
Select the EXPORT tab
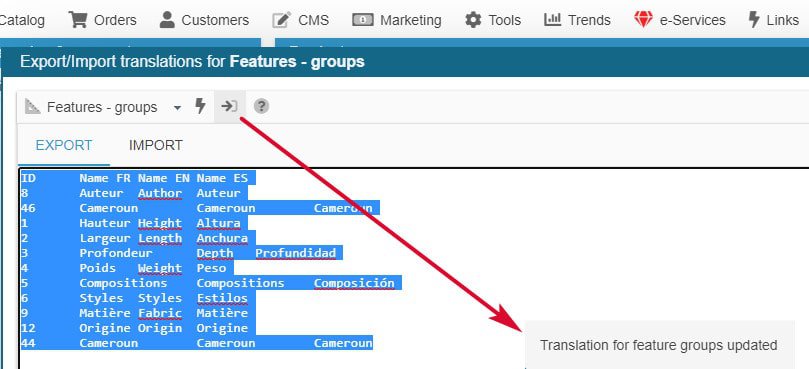click(64, 146)
